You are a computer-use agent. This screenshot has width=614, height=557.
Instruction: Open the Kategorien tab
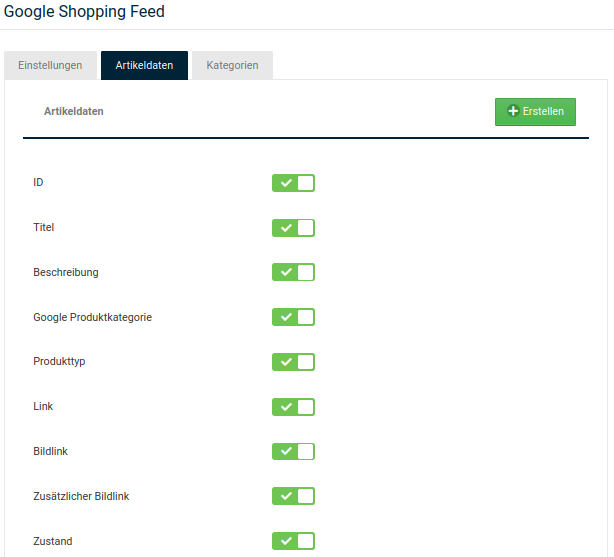coord(232,65)
